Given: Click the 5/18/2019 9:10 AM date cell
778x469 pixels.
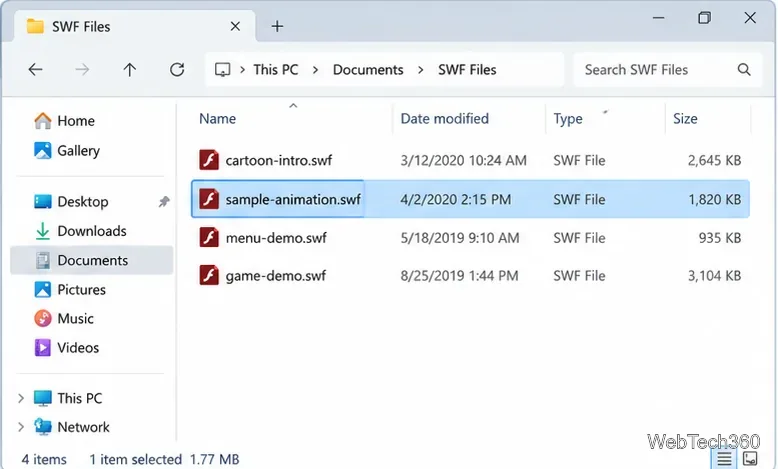Looking at the screenshot, I should 459,238.
